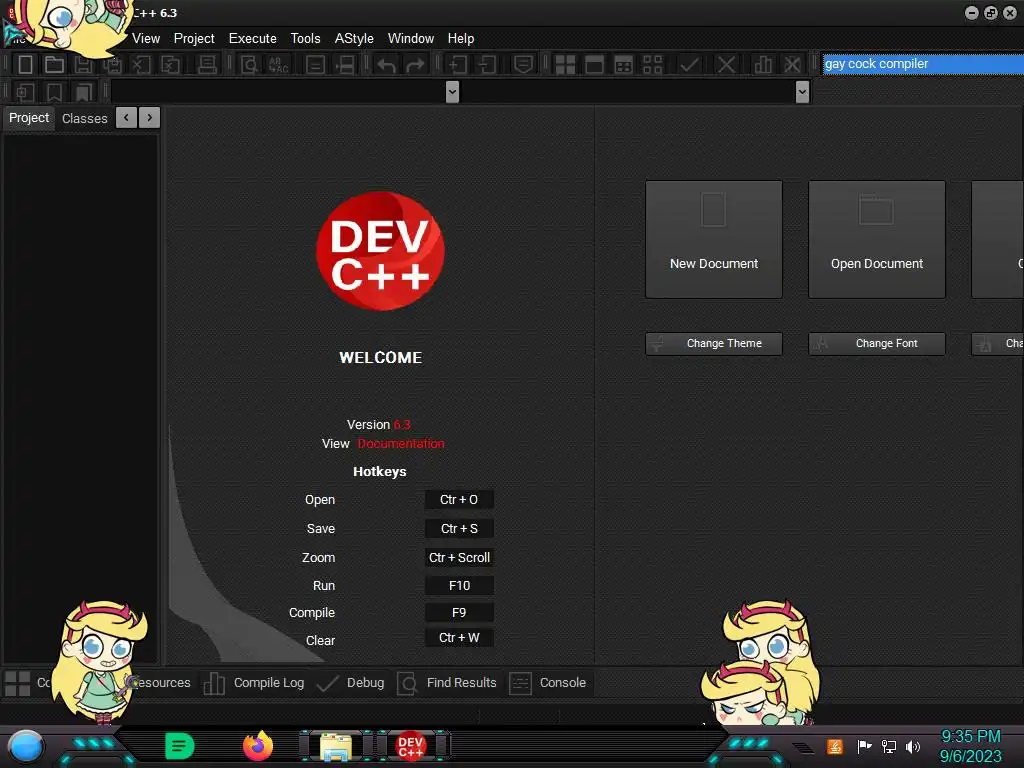Click the Insert snippet toolbar icon

click(x=24, y=92)
